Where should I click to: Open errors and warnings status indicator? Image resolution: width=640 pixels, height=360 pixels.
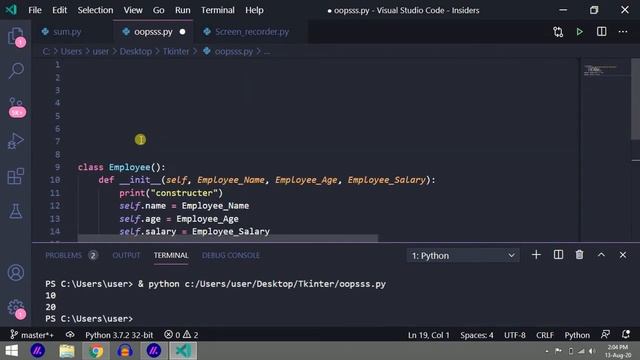pos(181,335)
